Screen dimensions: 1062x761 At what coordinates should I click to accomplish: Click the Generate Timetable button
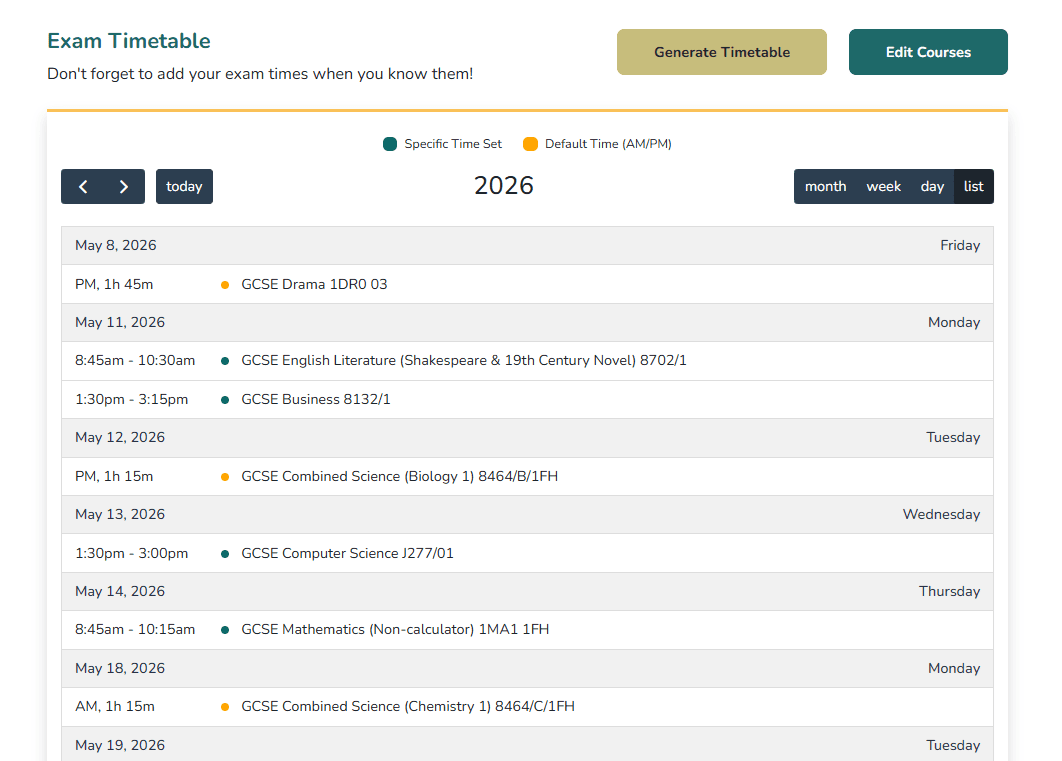pos(721,52)
